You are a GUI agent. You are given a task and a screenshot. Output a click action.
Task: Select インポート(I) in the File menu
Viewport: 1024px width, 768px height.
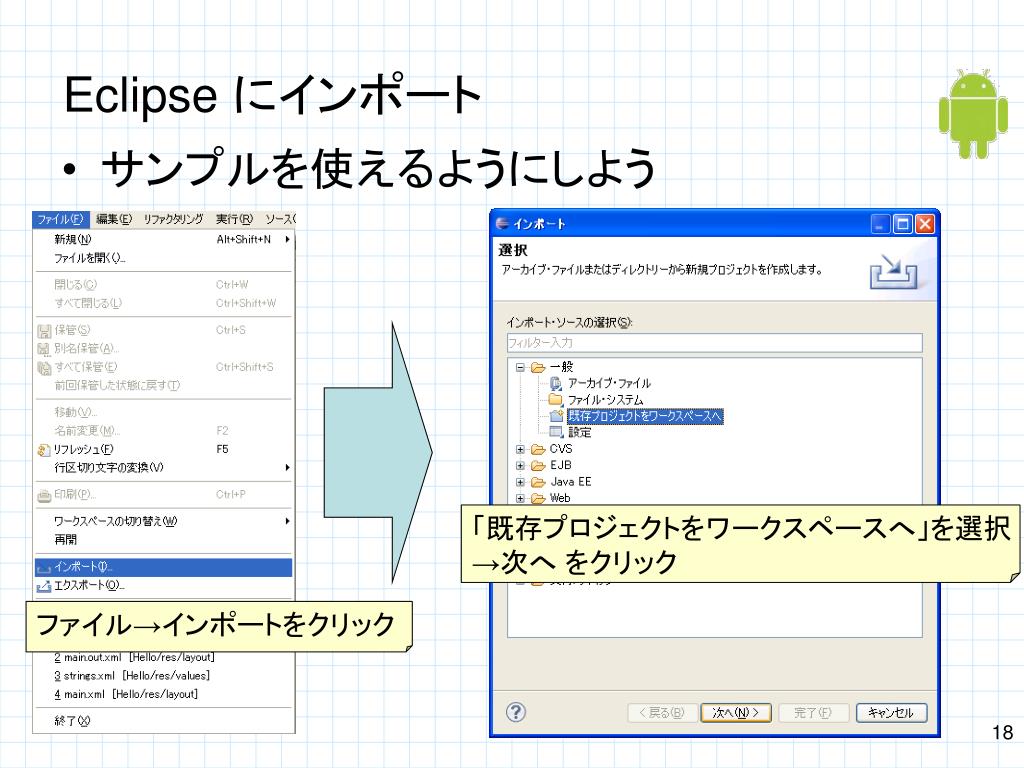[x=163, y=567]
